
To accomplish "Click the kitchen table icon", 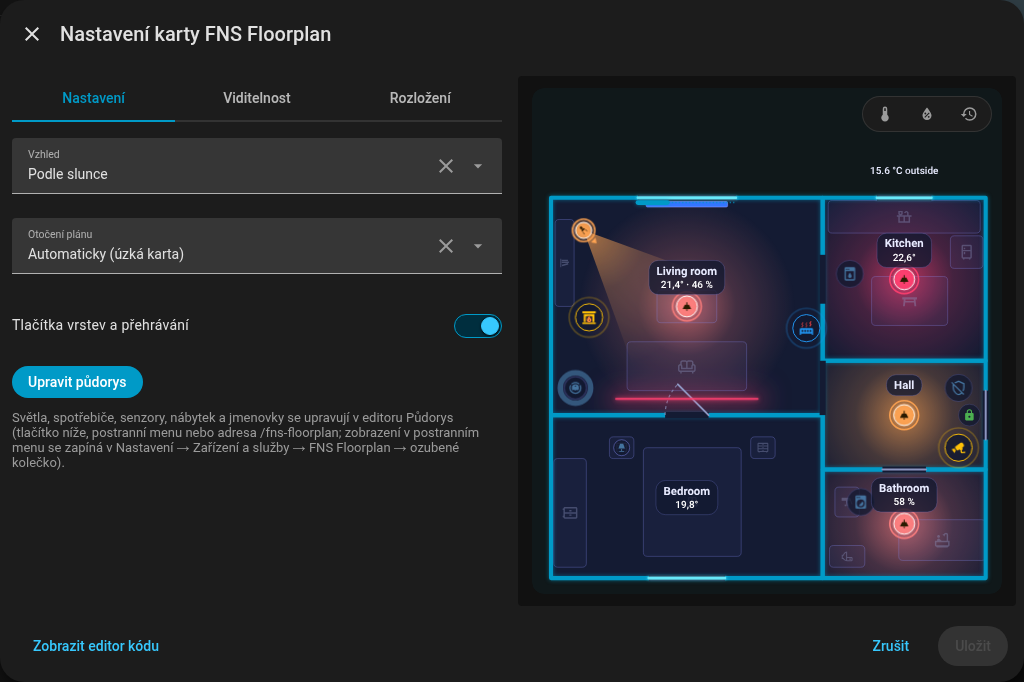I will [910, 301].
